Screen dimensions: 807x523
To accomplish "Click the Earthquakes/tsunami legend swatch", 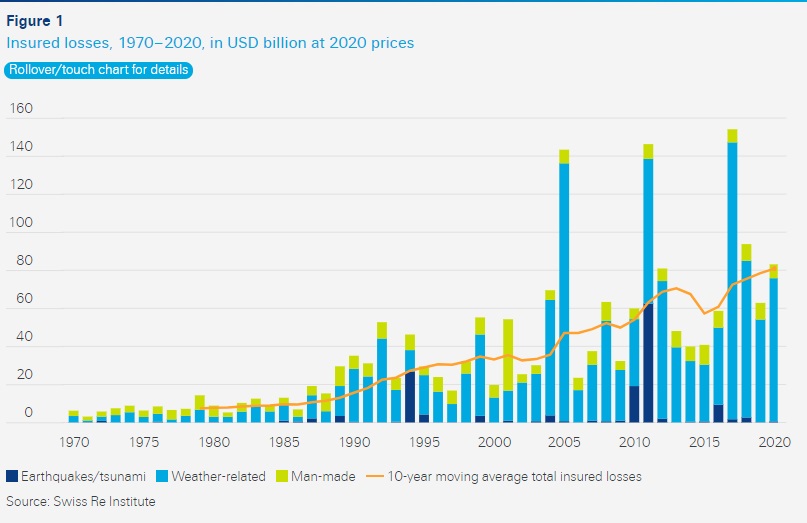I will 12,476.
